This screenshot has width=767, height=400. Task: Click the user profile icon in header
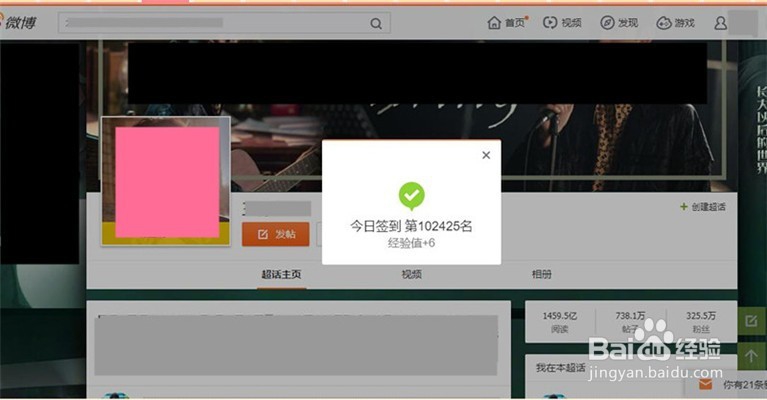tap(720, 23)
